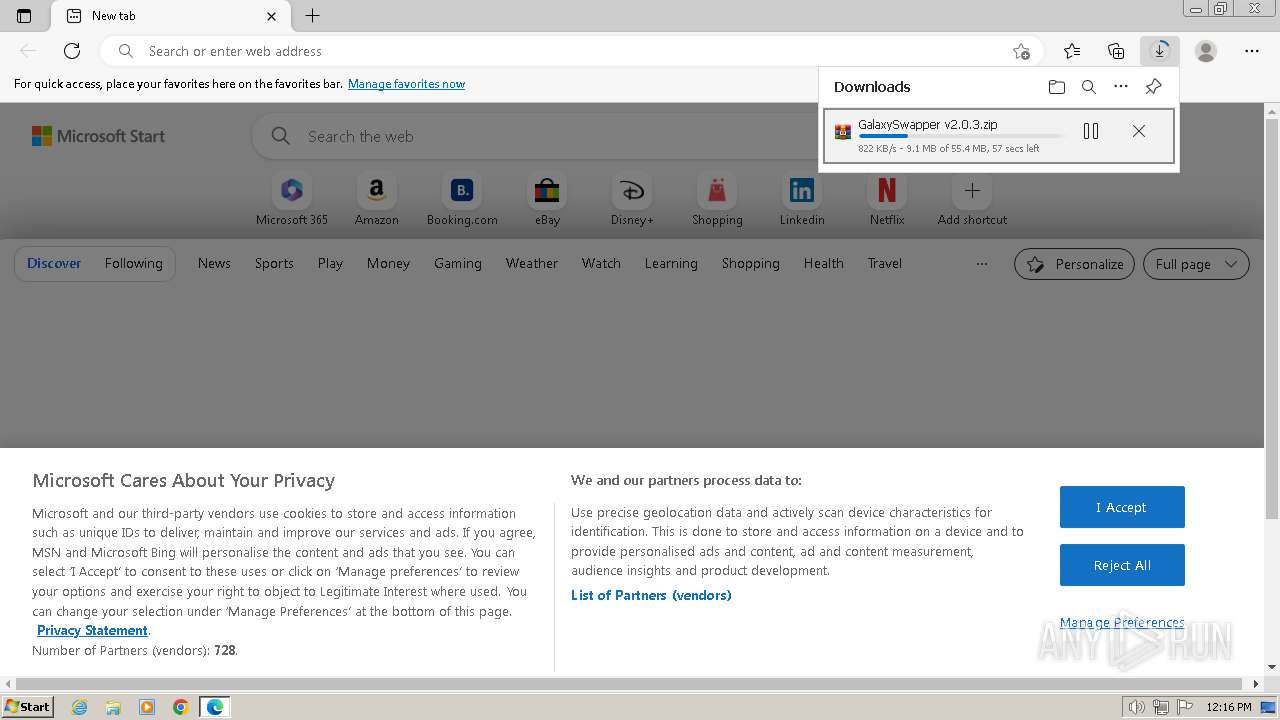
Task: Pause the GalaxySwapper download
Action: tap(1091, 131)
